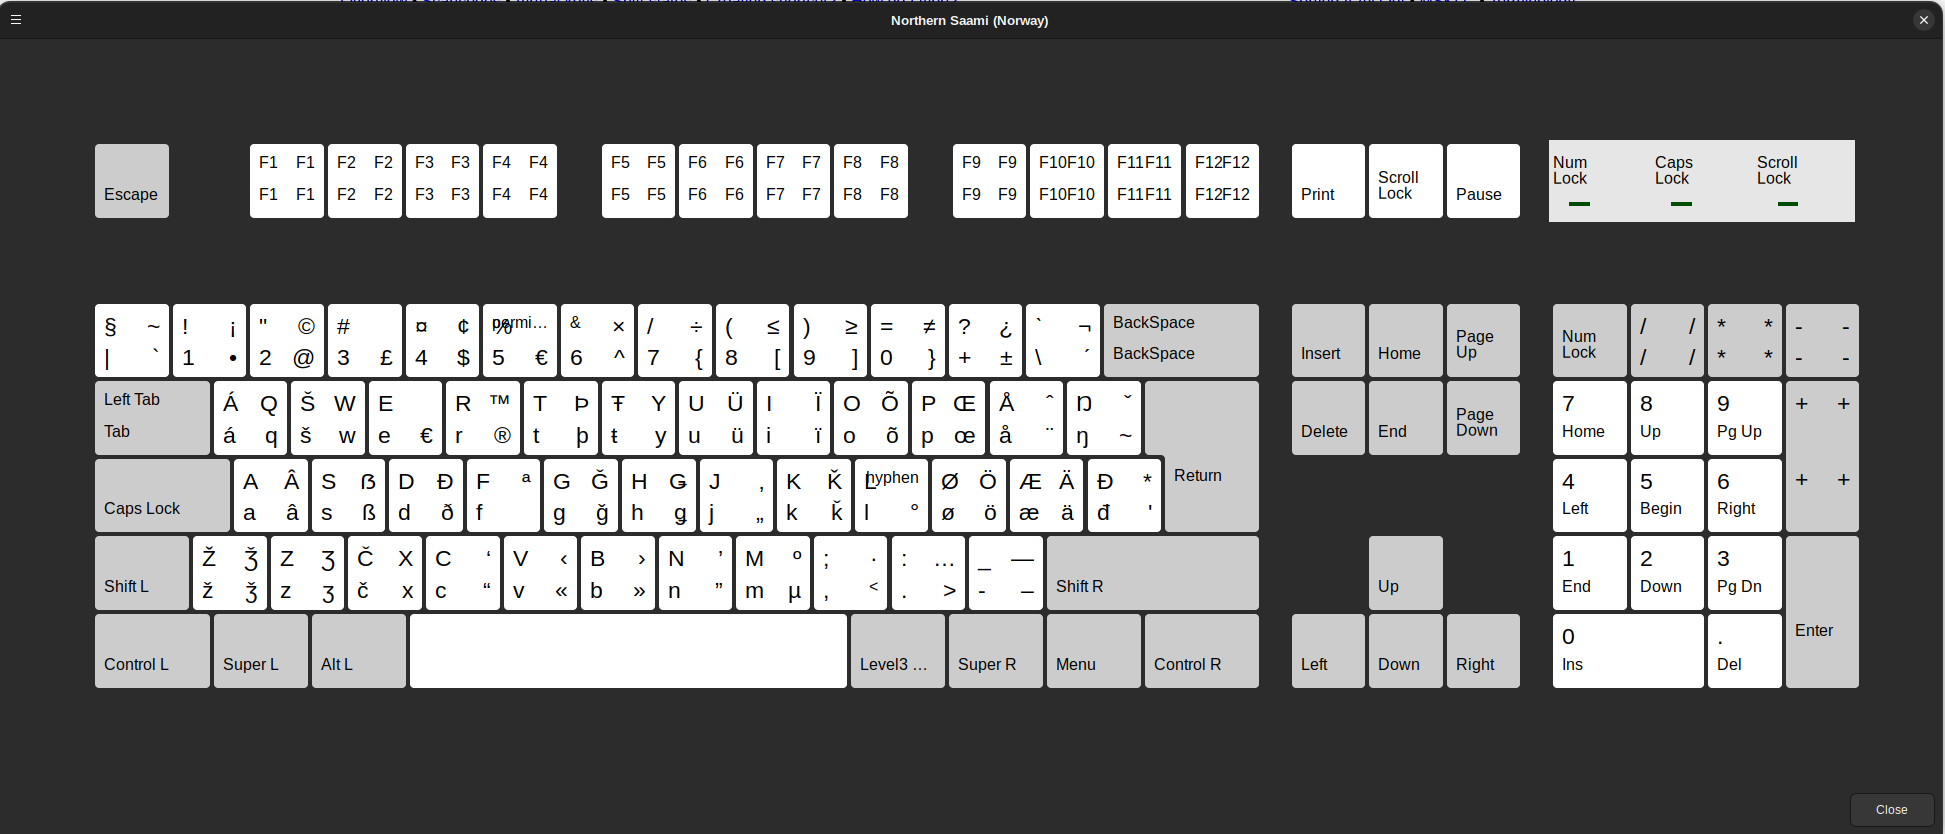Click the Caps Lock indicator light
Screen dimensions: 1945x834
[1682, 204]
